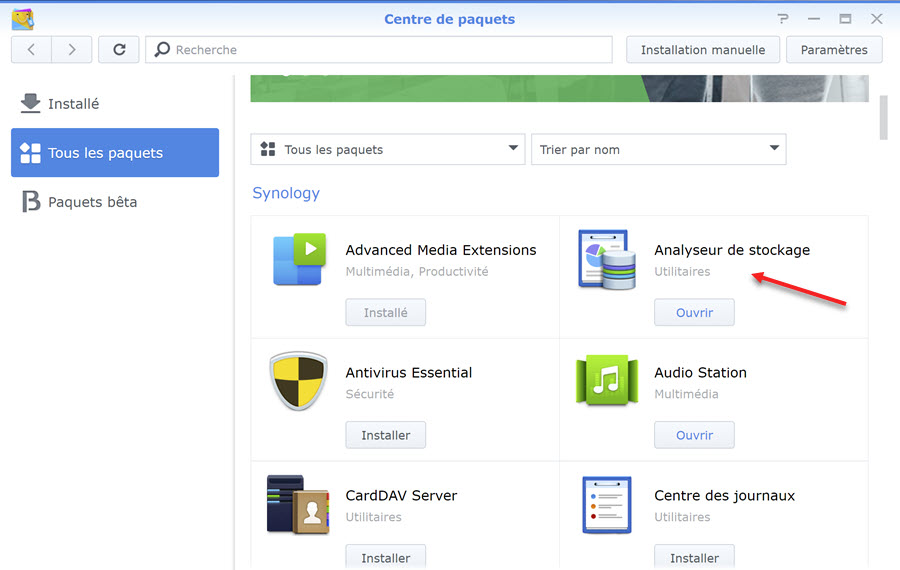Show the Installé packages section

pos(115,104)
